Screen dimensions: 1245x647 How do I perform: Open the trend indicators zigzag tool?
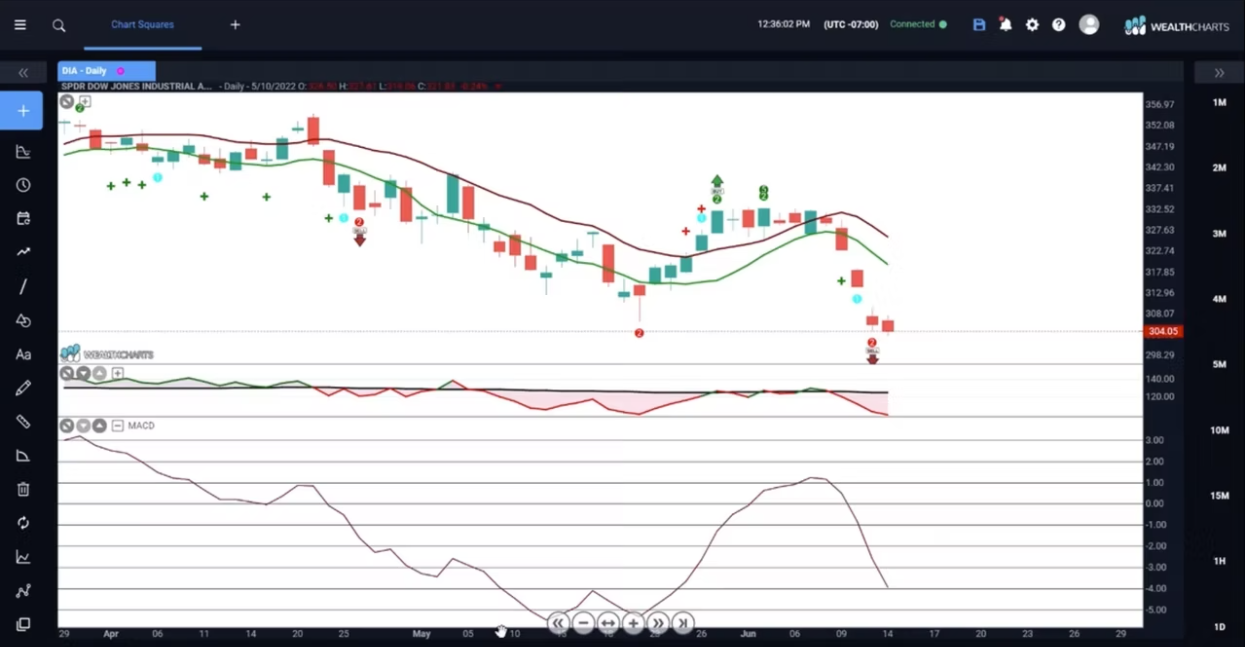(23, 252)
